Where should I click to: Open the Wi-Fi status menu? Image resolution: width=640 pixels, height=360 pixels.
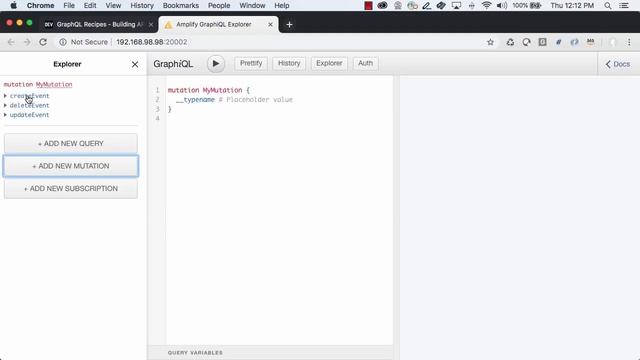coord(486,6)
